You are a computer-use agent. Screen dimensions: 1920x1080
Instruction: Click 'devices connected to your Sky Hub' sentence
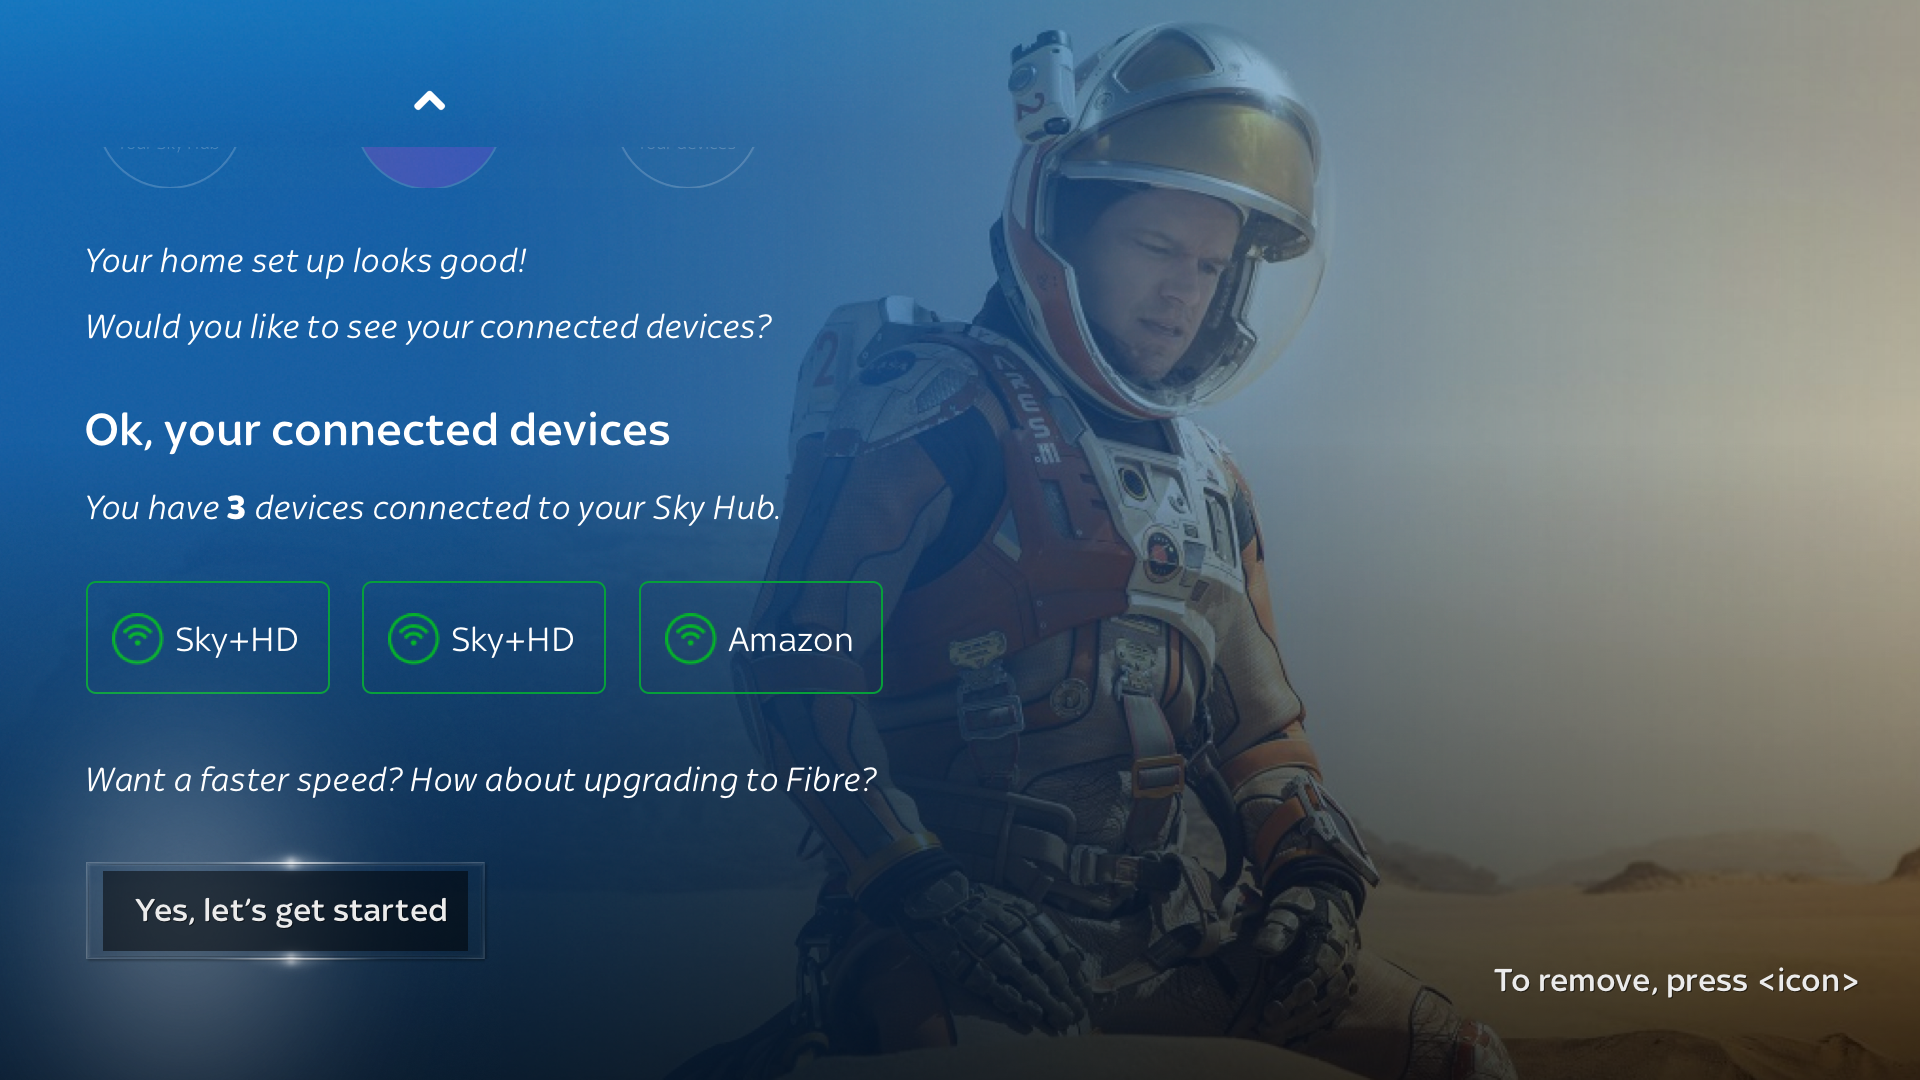pyautogui.click(x=517, y=508)
